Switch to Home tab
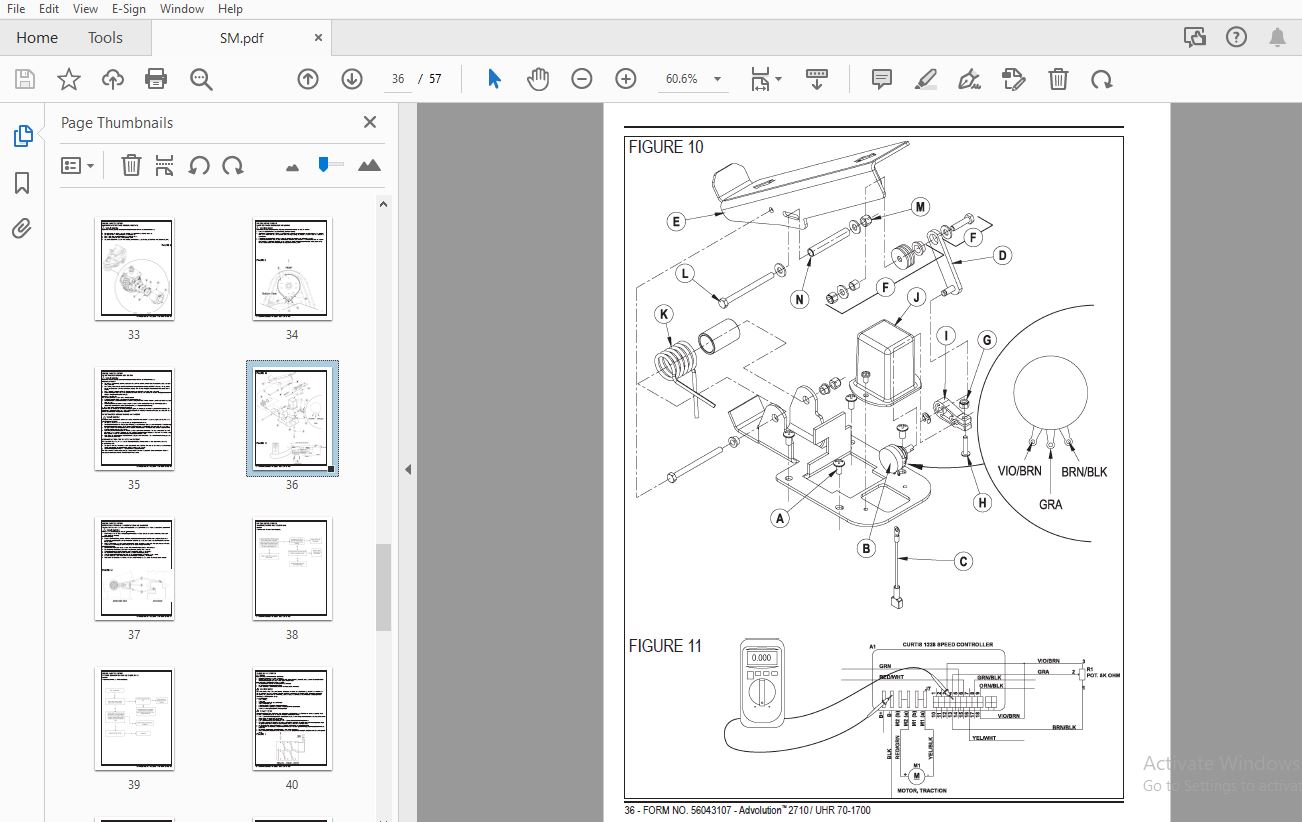Viewport: 1302px width, 822px height. (37, 38)
